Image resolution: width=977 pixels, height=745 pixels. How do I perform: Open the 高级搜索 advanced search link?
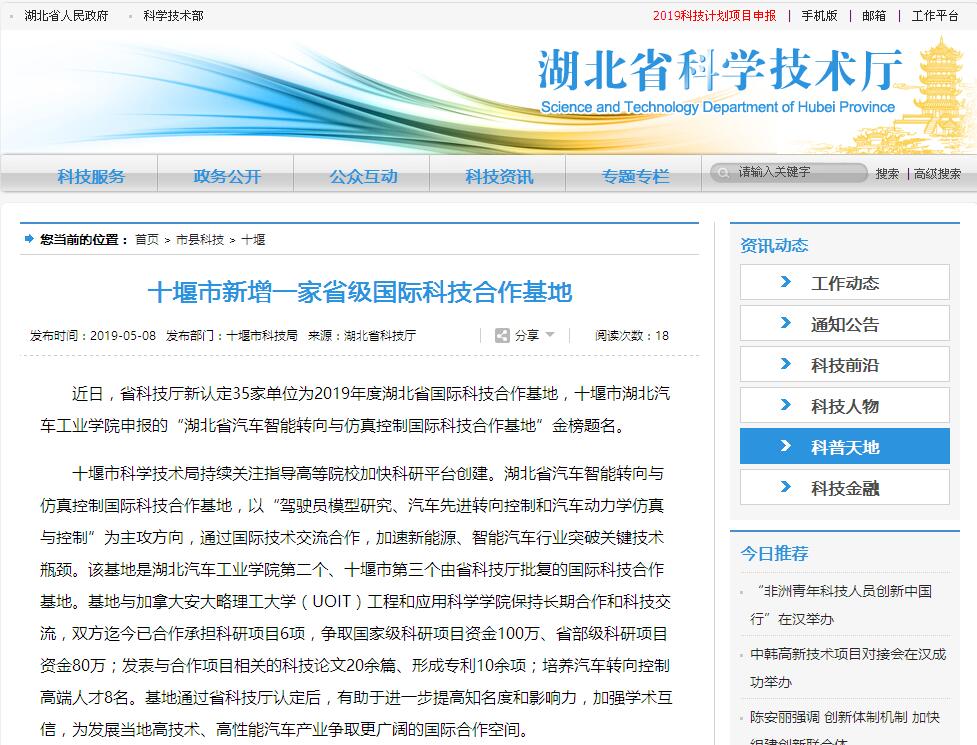(x=937, y=174)
